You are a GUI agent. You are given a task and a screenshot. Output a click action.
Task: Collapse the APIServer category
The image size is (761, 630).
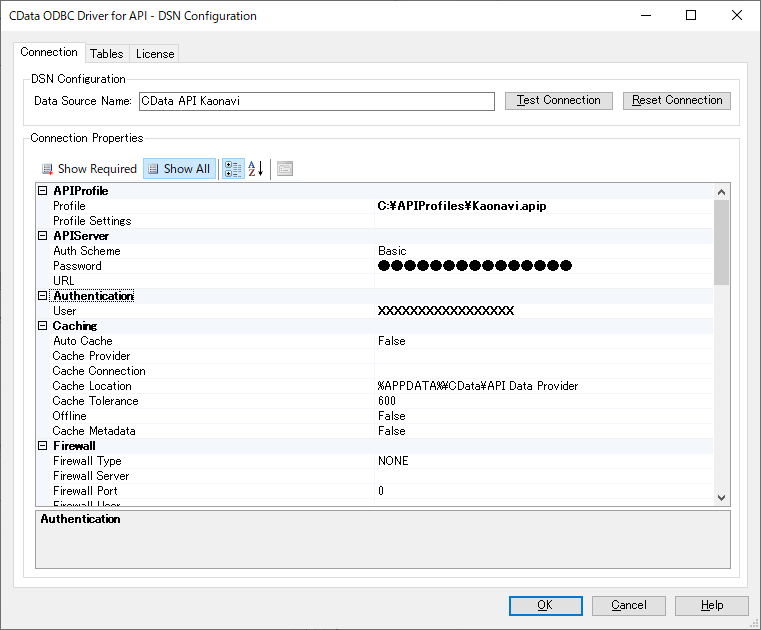tap(43, 236)
